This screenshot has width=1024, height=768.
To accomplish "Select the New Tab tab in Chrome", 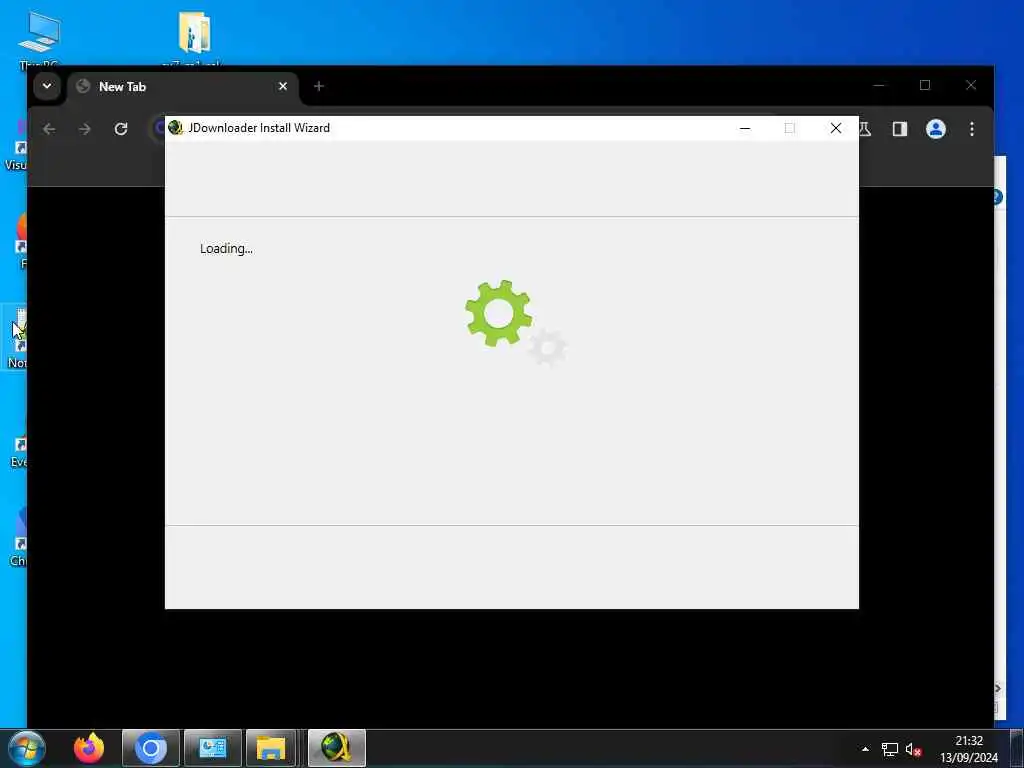I will tap(183, 86).
